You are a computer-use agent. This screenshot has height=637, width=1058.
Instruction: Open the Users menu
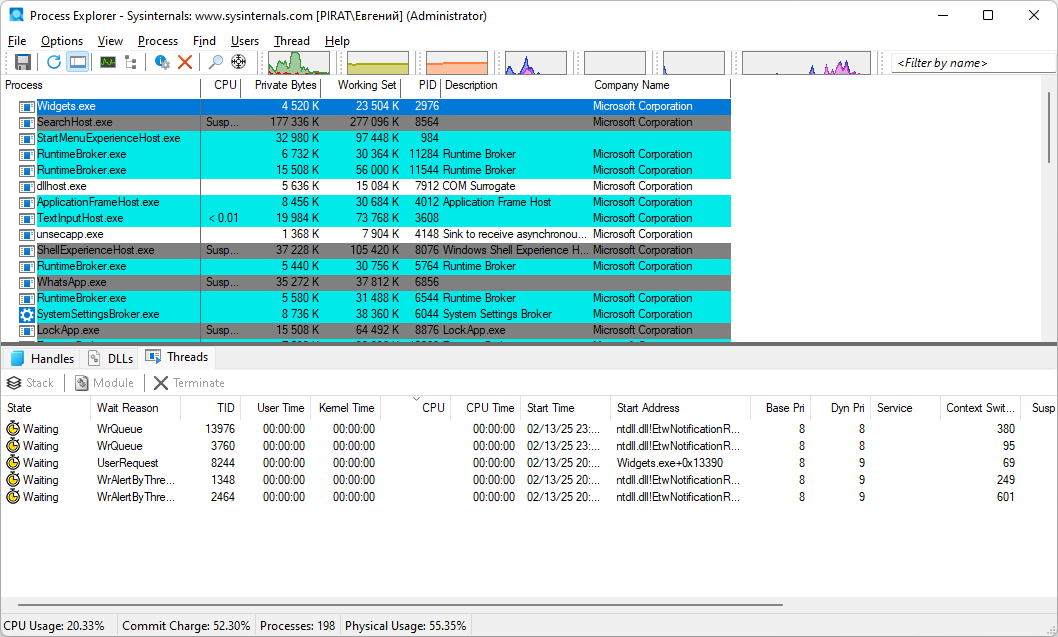tap(245, 41)
